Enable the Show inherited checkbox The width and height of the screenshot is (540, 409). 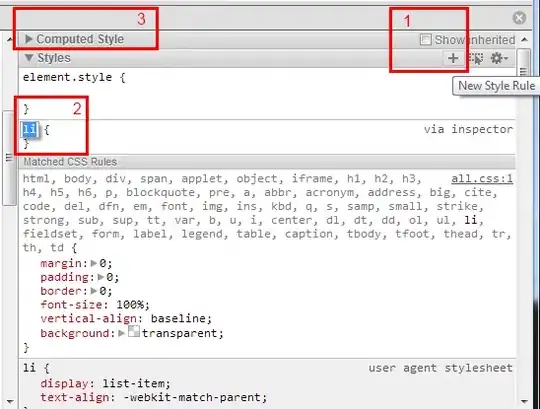pos(425,40)
